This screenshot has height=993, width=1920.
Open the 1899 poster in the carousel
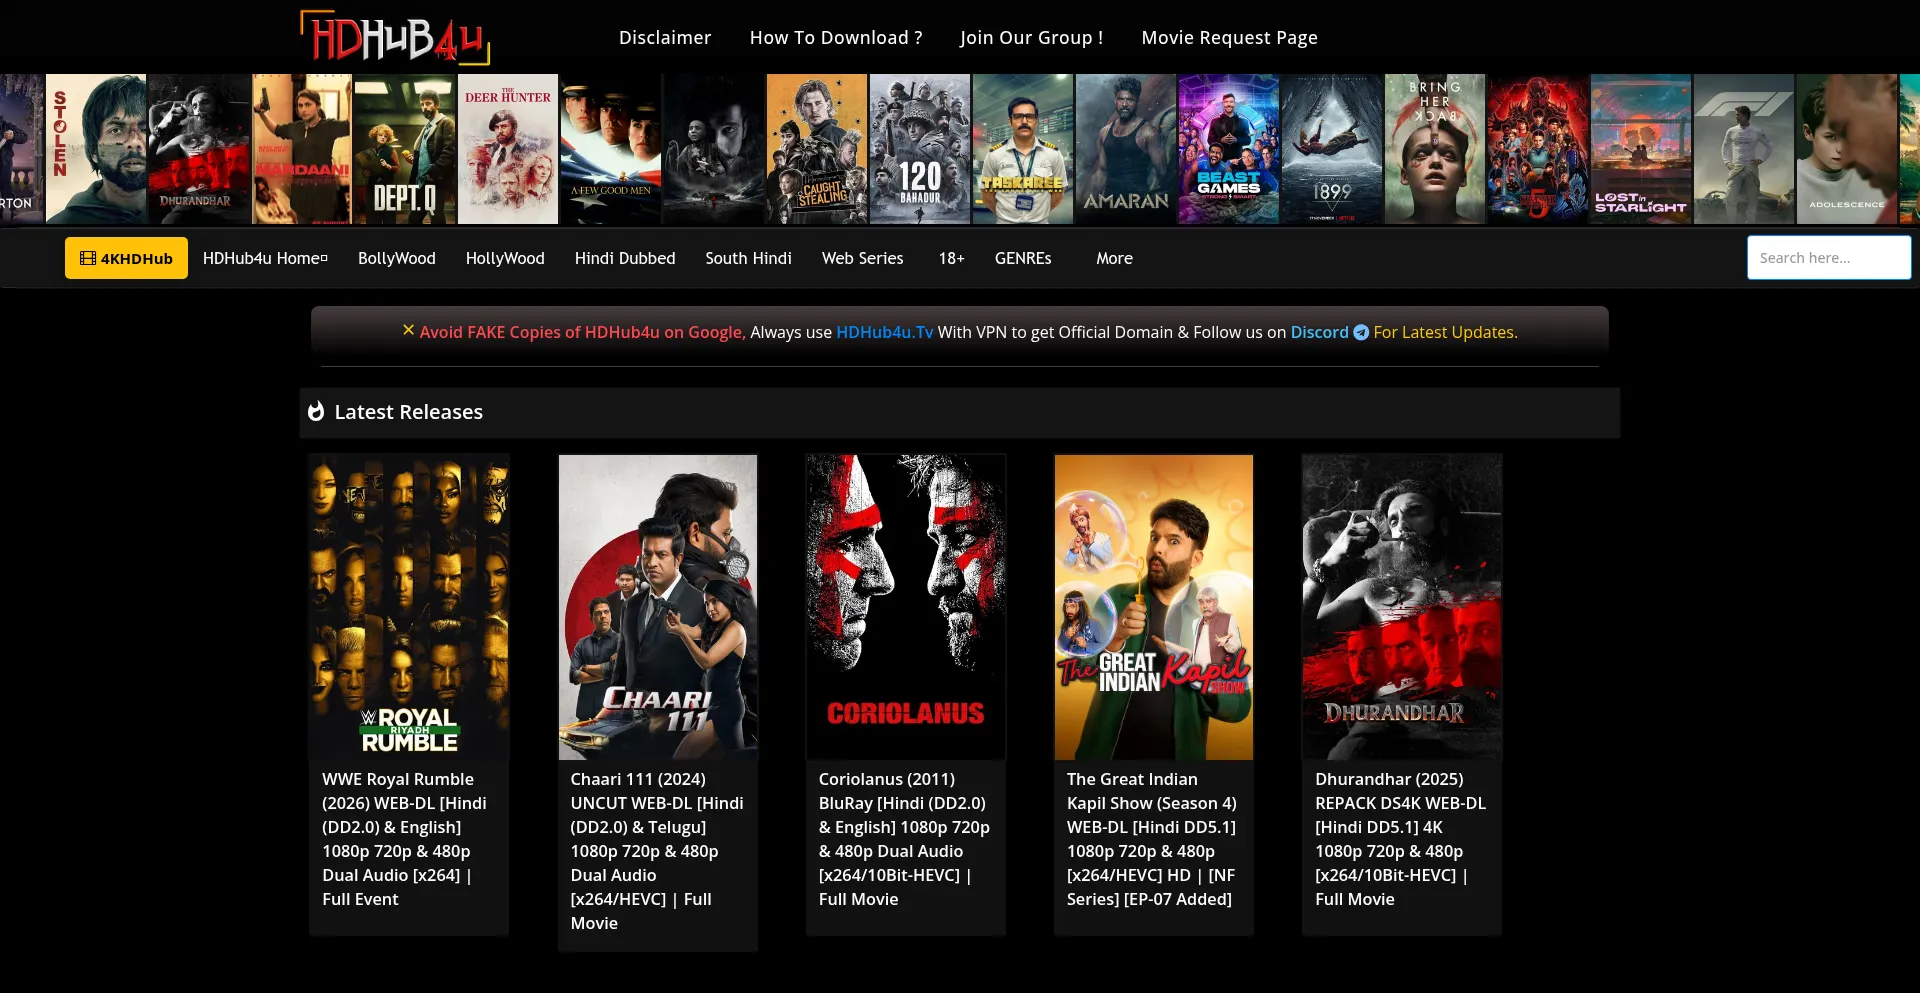coord(1332,149)
